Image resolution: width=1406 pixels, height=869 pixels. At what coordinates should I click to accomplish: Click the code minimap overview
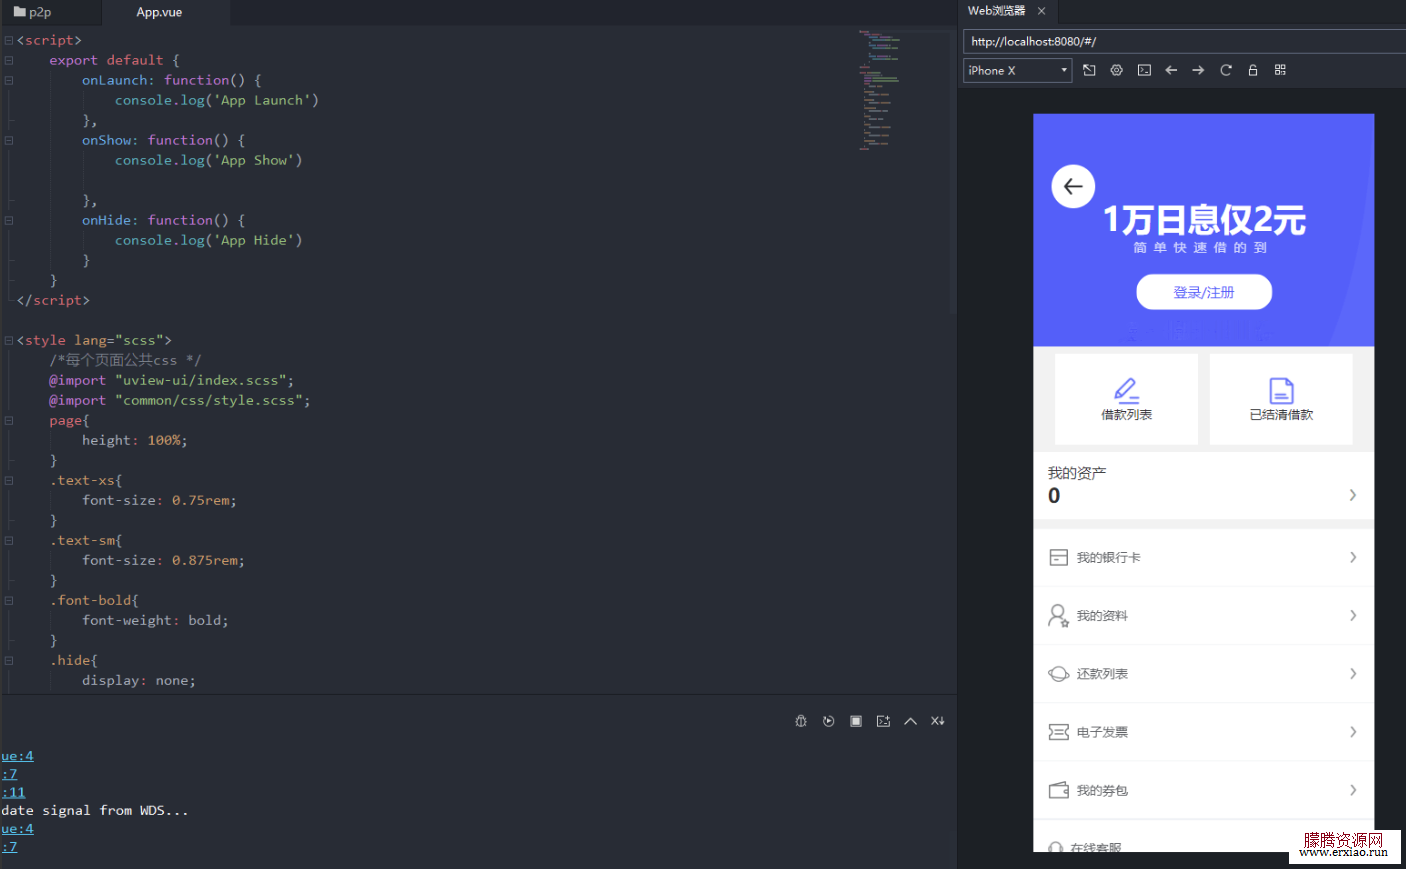click(x=880, y=90)
